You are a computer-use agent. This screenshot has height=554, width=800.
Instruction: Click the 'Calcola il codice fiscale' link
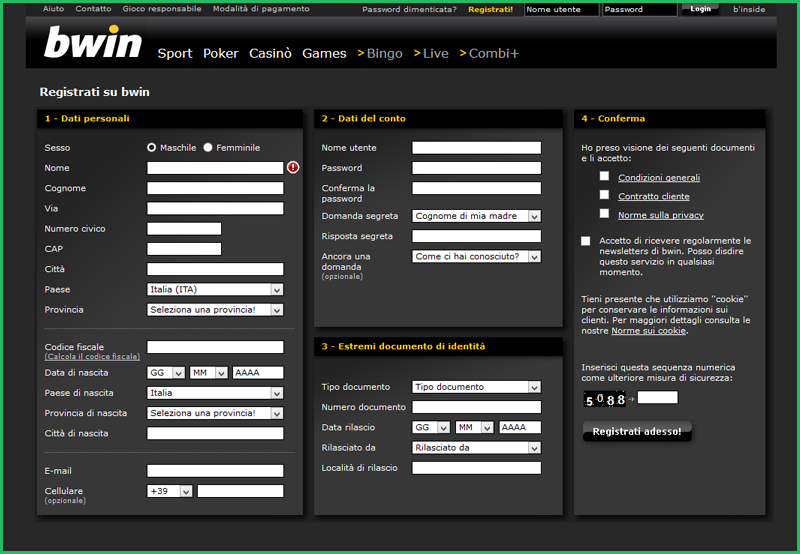point(92,357)
